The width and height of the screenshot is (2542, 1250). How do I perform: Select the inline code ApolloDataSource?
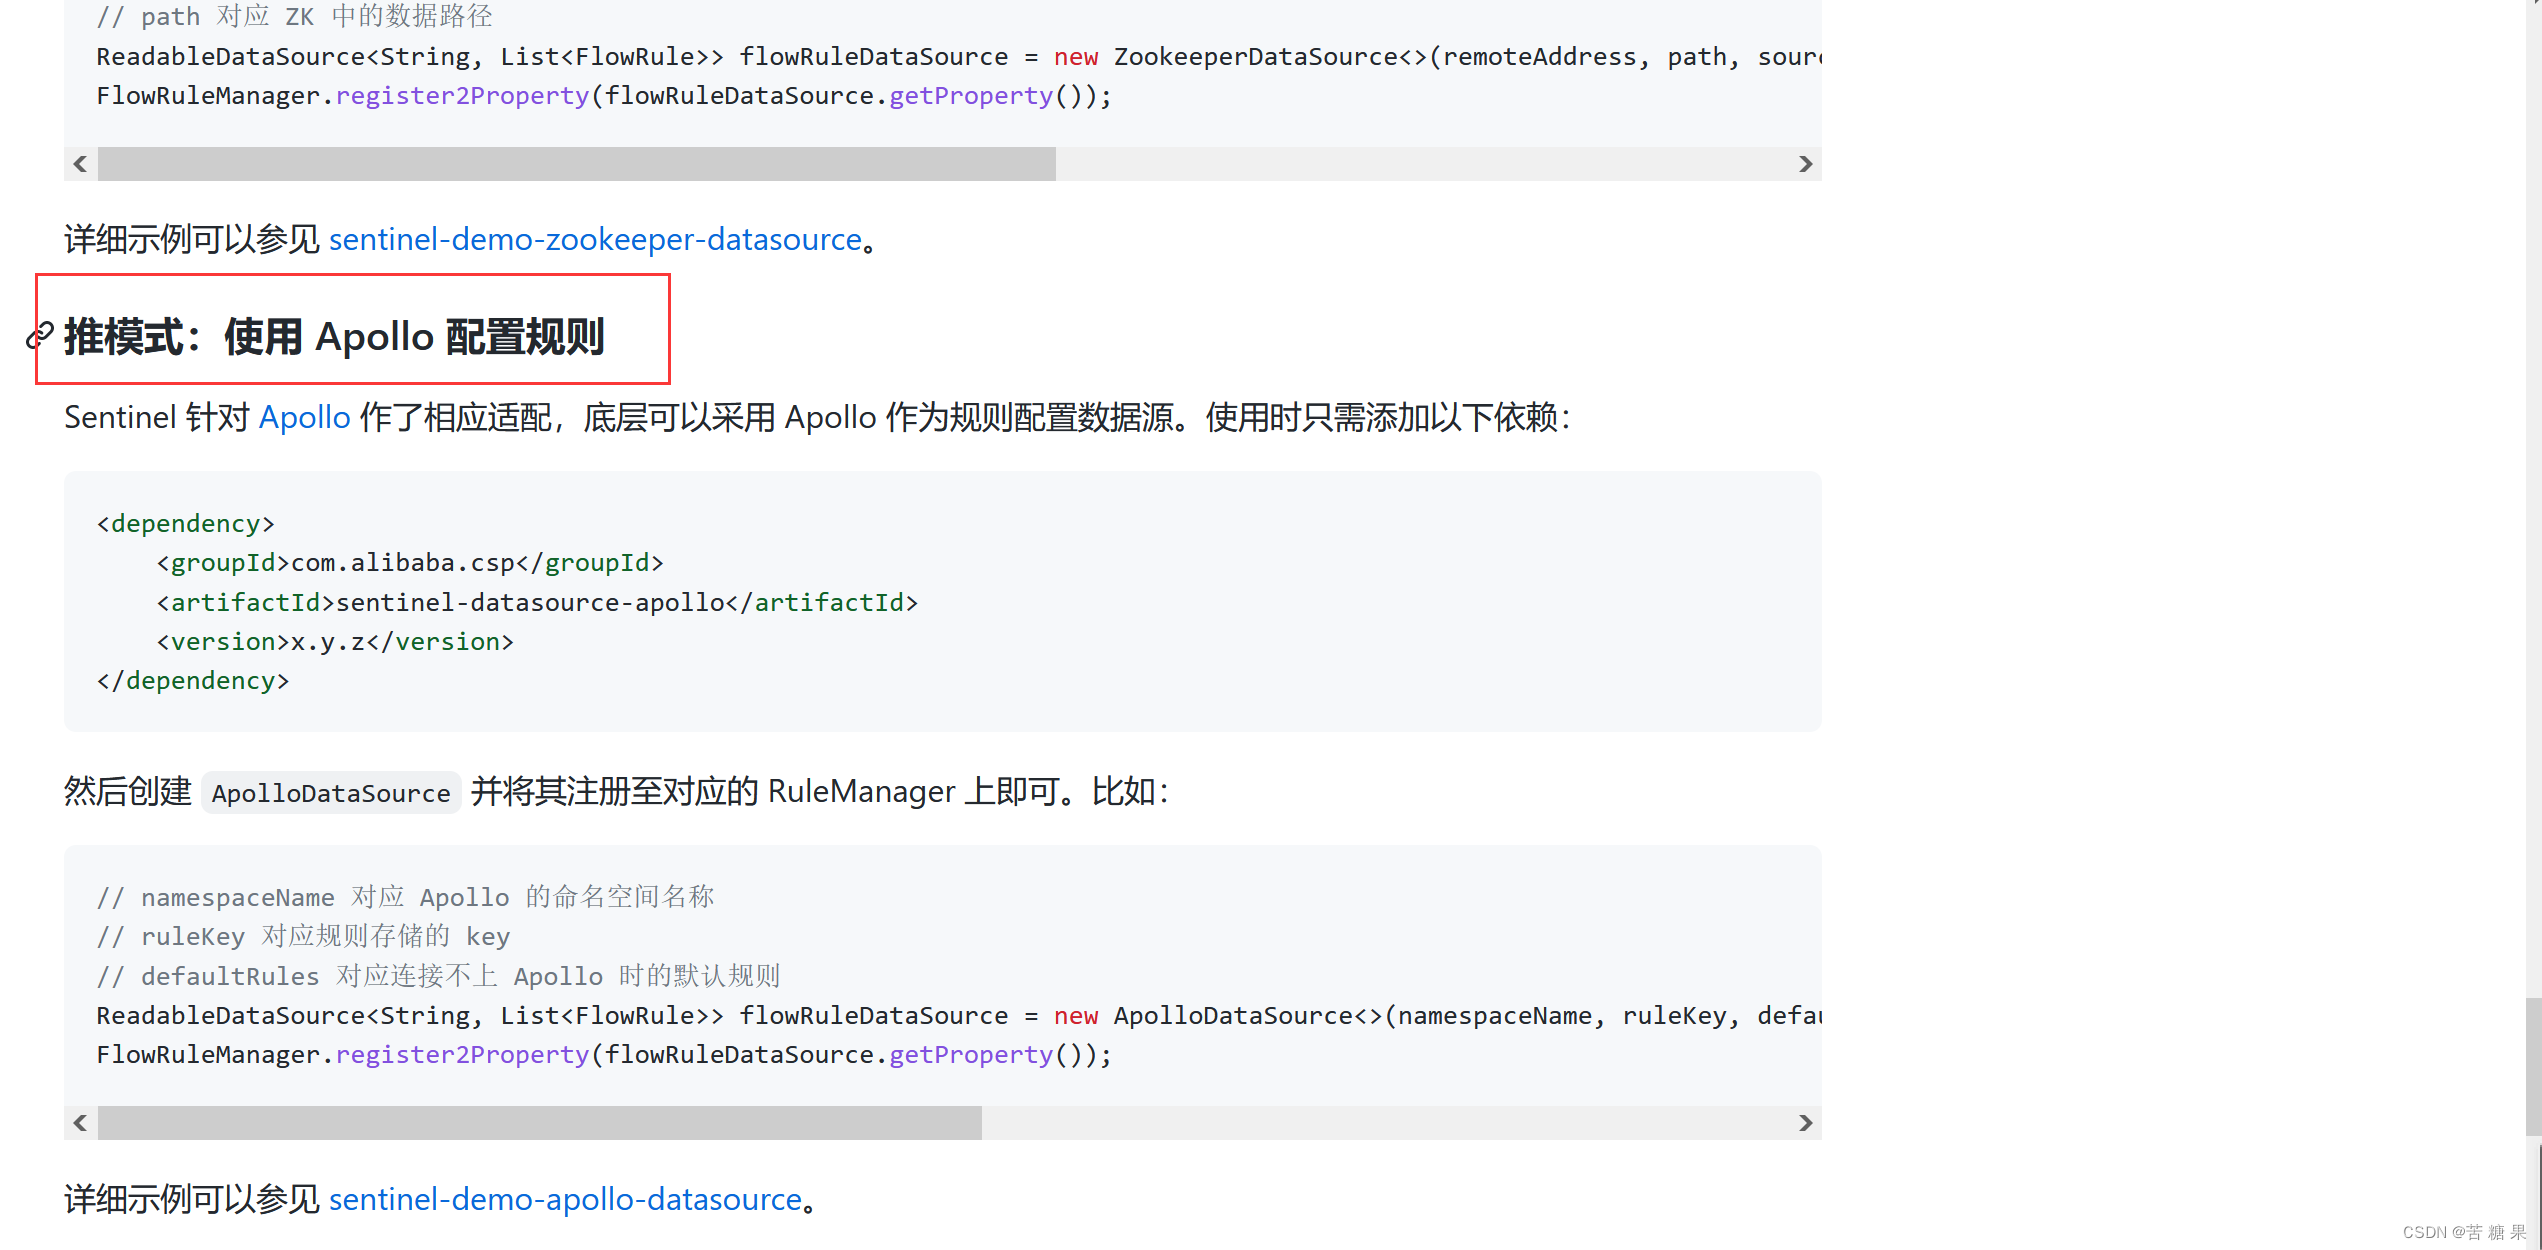coord(330,792)
